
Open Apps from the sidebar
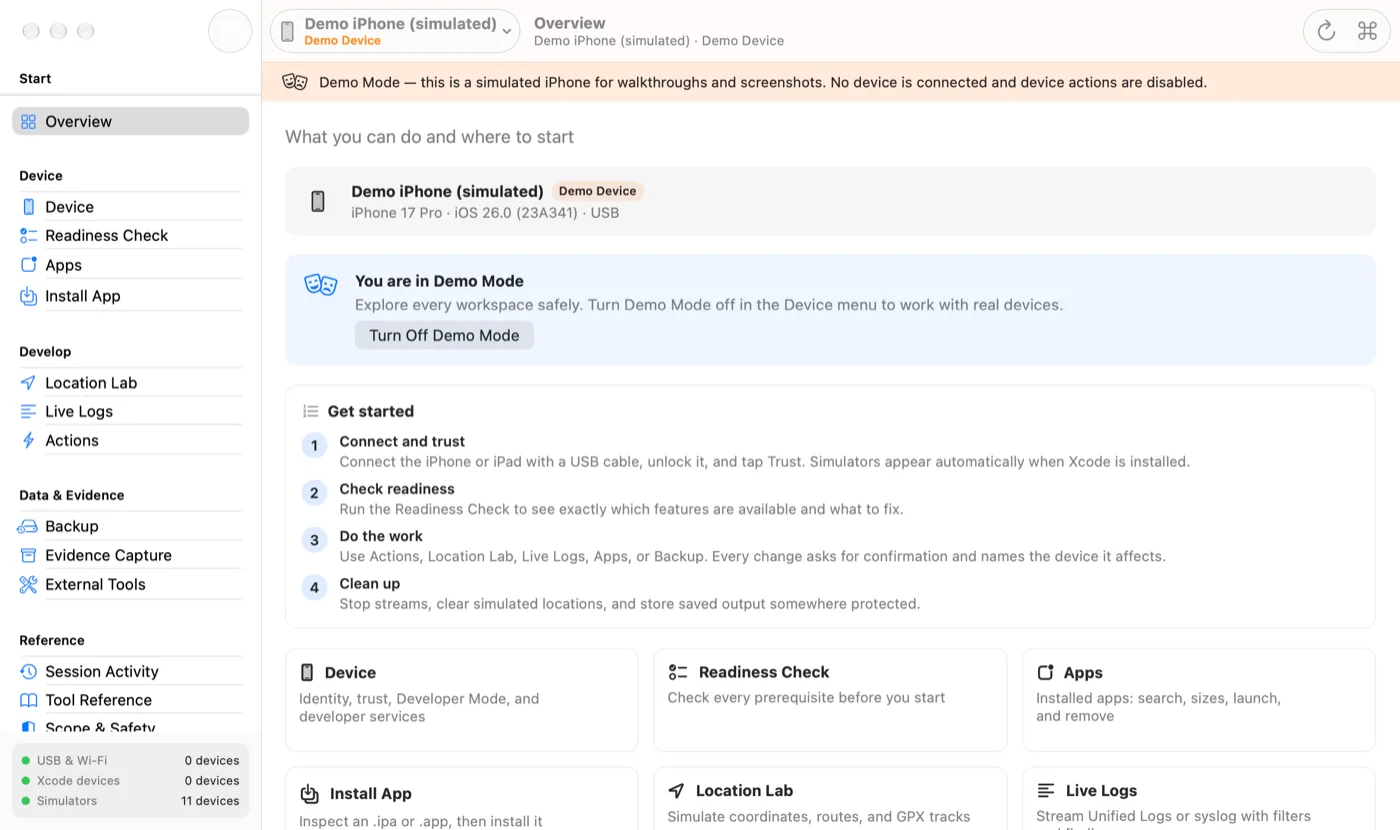[130, 265]
